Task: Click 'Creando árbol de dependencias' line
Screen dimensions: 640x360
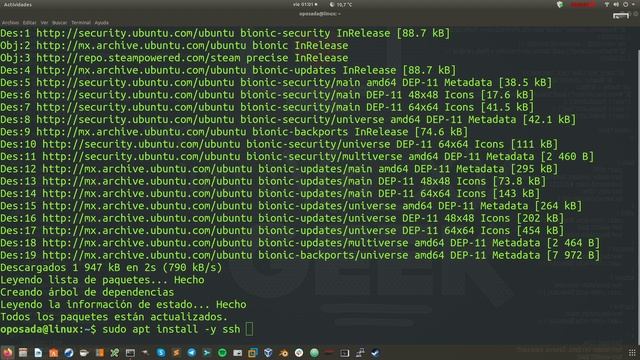Action: pos(87,292)
